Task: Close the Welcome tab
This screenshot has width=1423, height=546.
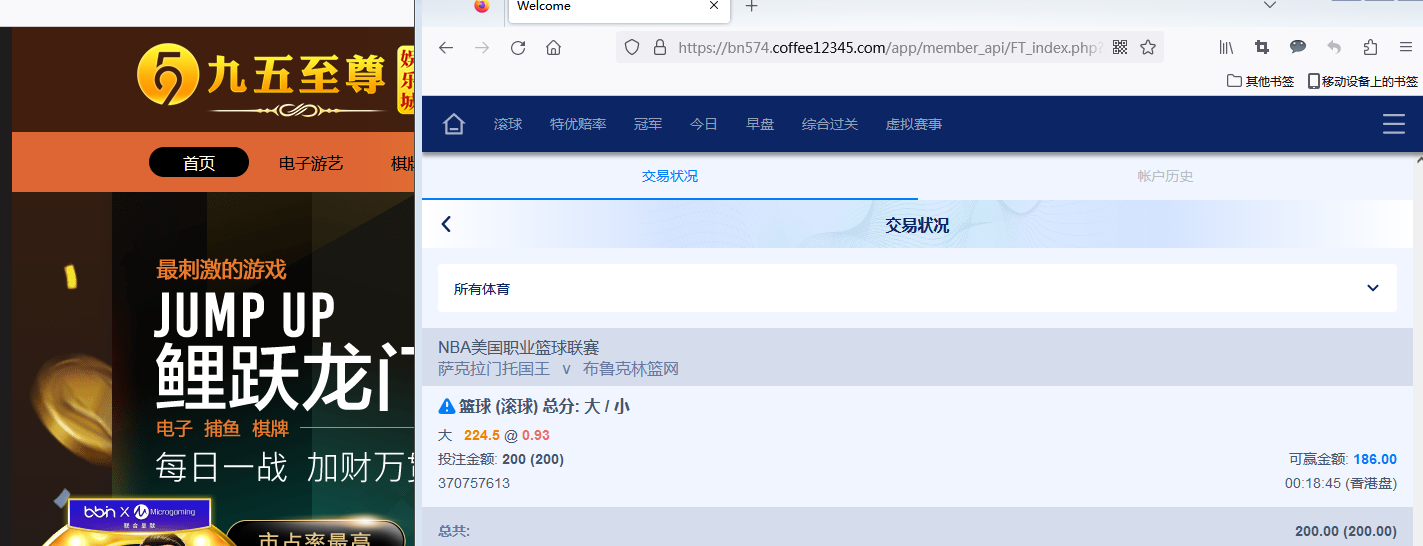Action: [x=714, y=6]
